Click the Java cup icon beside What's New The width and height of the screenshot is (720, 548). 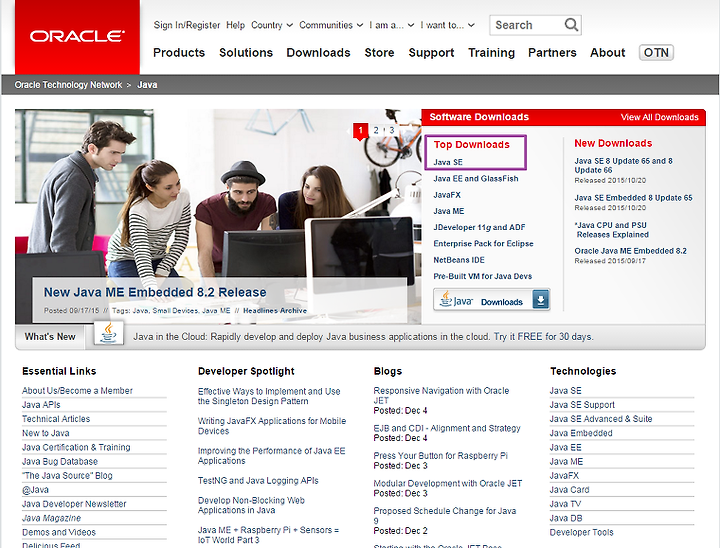[x=108, y=333]
